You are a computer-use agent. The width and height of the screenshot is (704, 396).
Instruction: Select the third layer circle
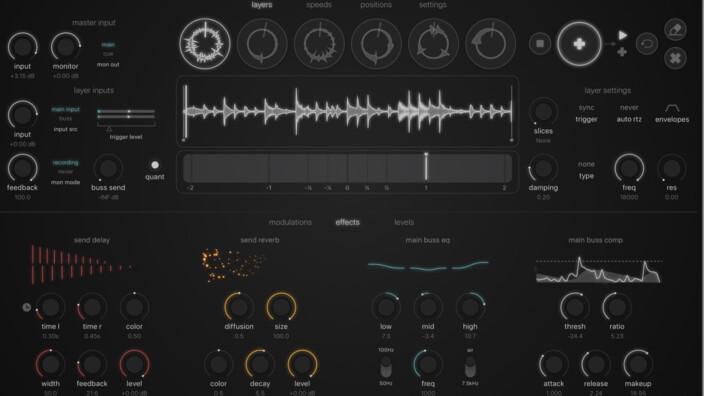[319, 44]
